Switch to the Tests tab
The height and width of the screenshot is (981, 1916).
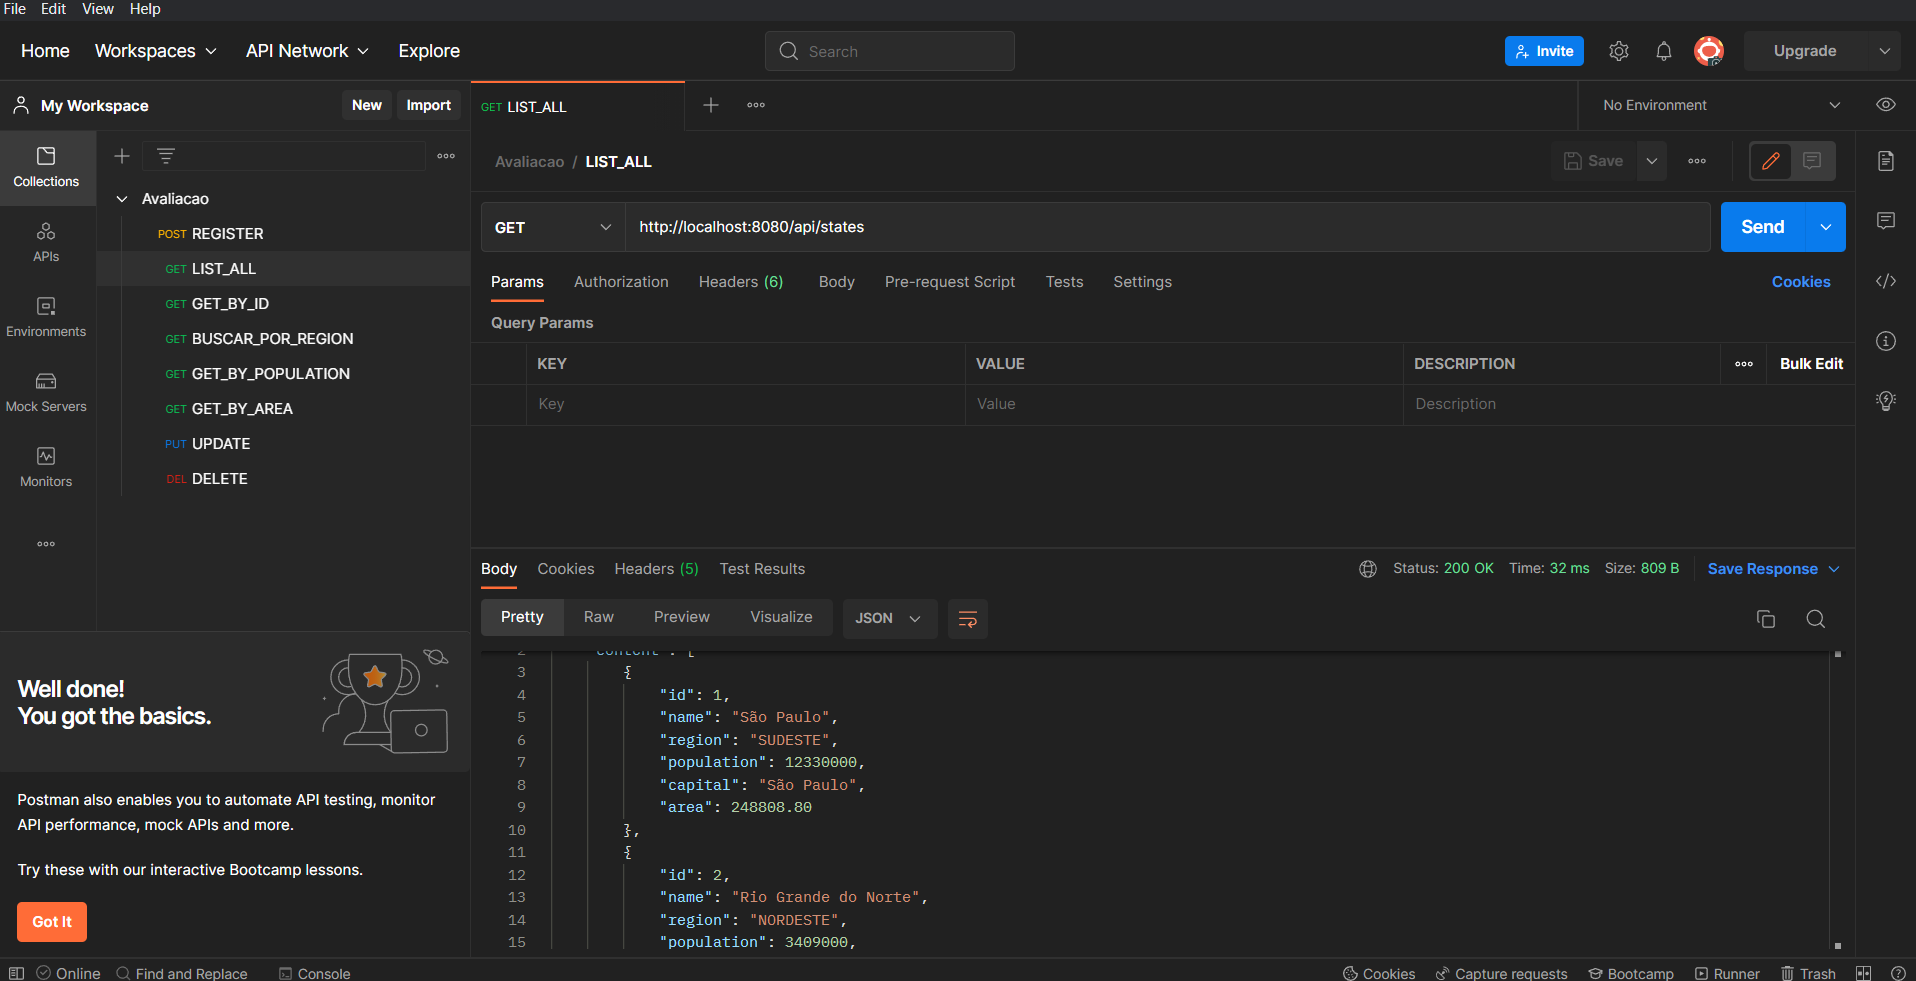coord(1063,282)
